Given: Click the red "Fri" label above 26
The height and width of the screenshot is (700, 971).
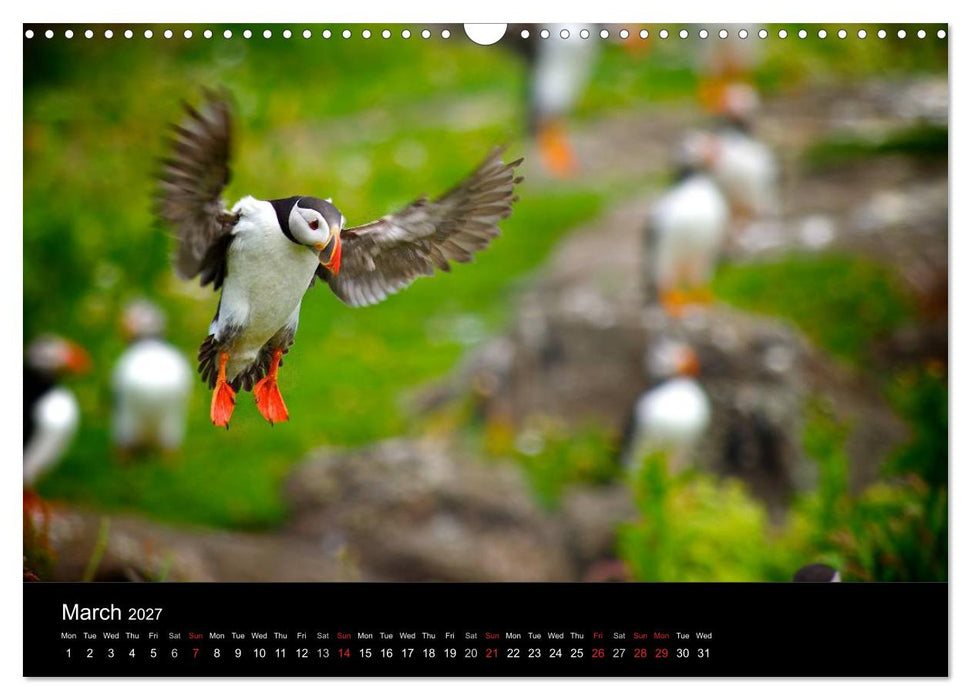Looking at the screenshot, I should (598, 636).
